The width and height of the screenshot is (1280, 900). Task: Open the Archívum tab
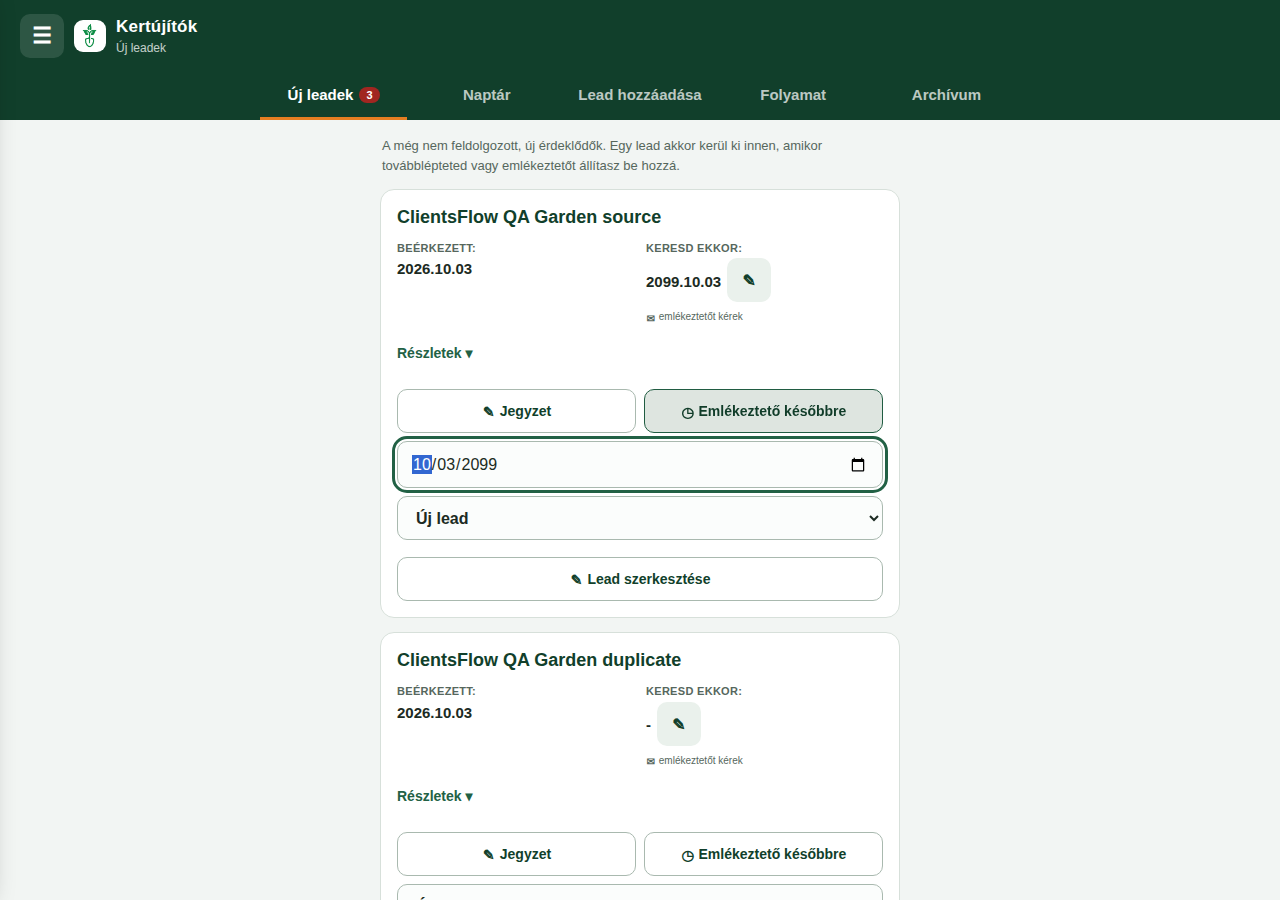click(946, 95)
